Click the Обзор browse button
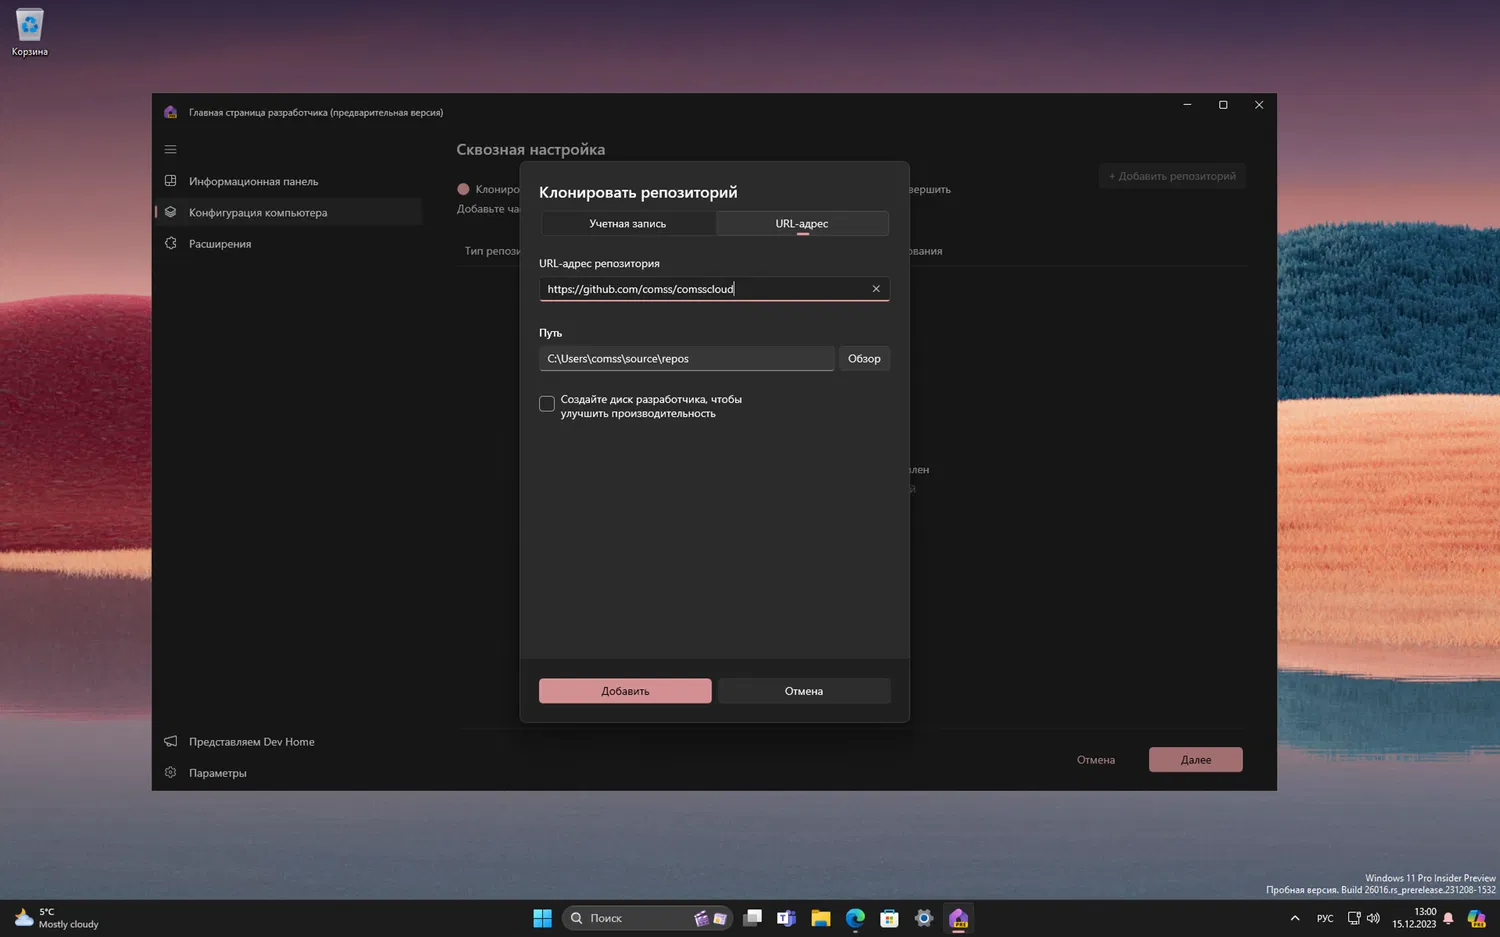 coord(864,358)
